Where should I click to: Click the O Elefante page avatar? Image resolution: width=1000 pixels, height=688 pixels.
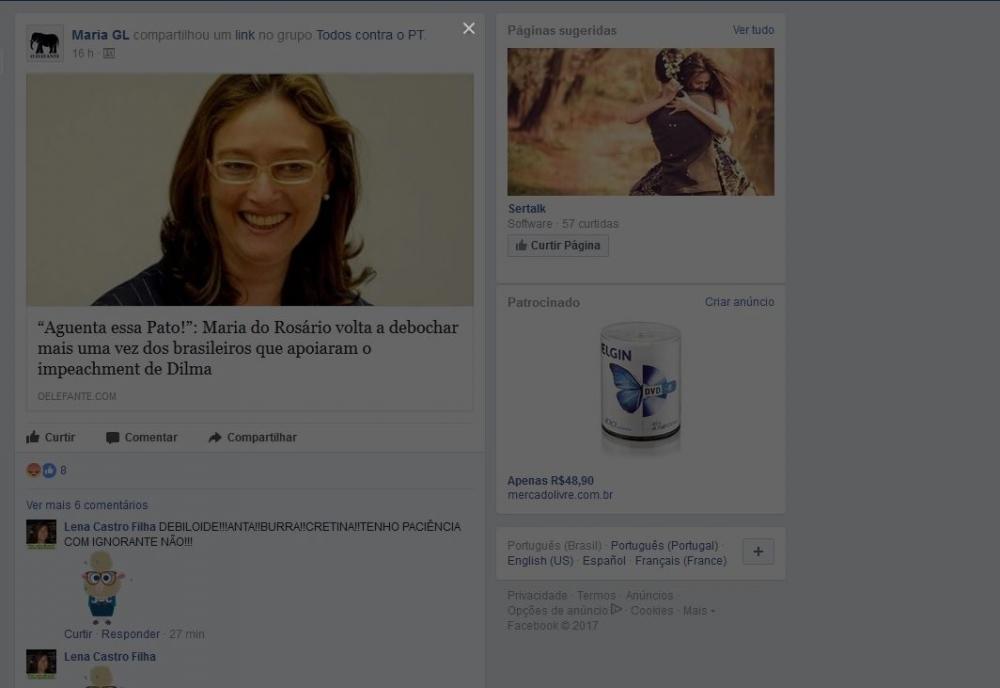point(44,43)
